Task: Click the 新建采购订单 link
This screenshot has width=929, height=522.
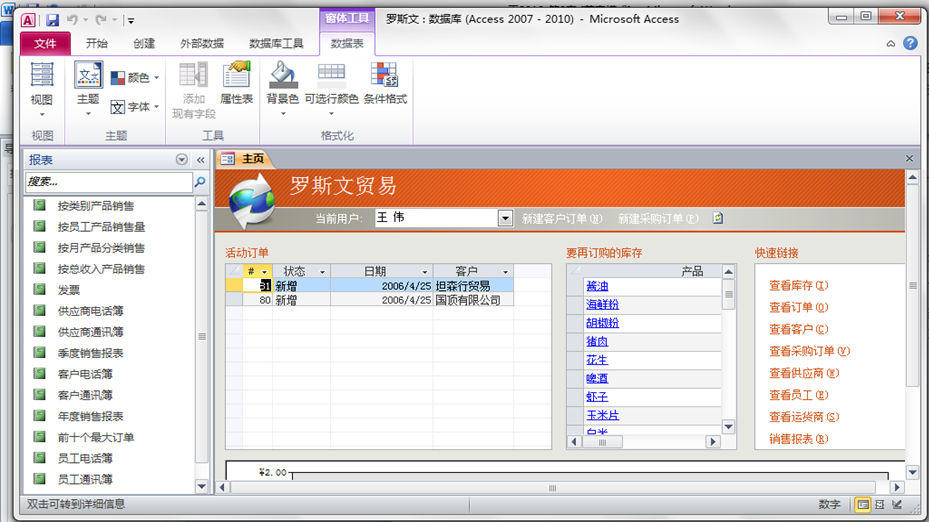Action: point(658,219)
